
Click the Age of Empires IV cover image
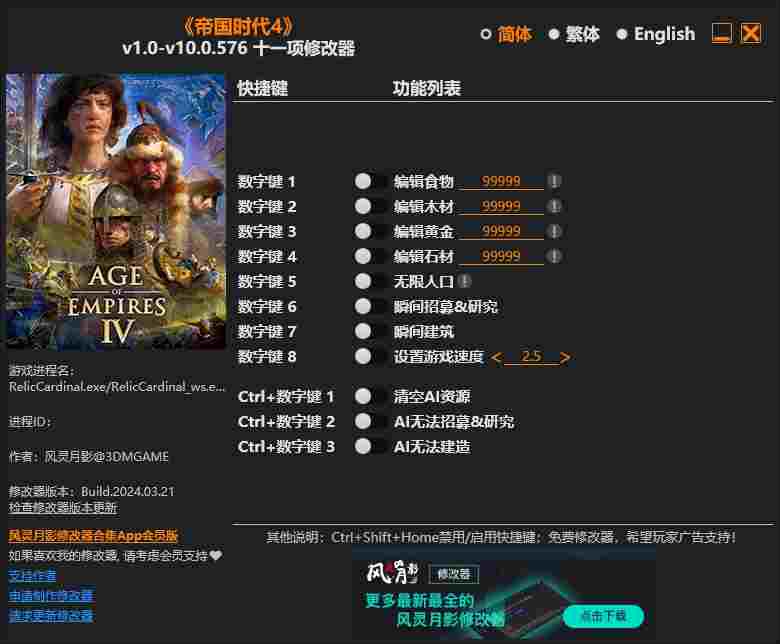click(116, 211)
